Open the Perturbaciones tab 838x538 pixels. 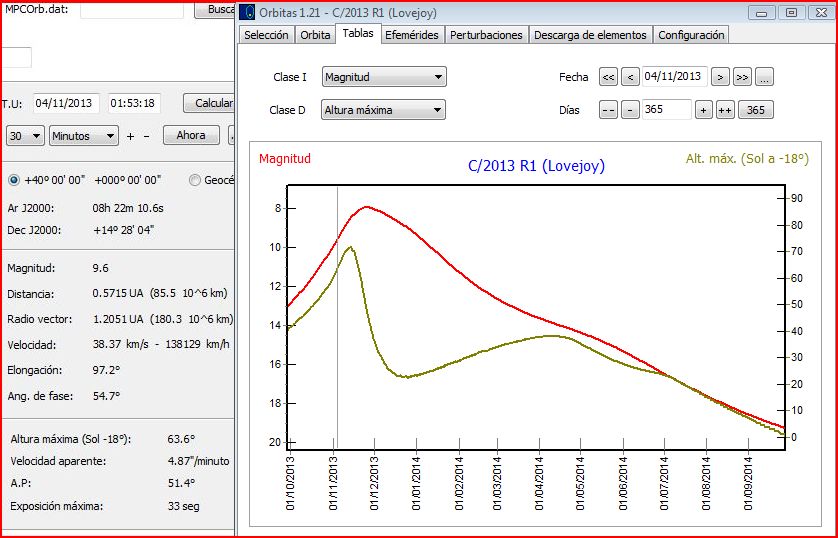pos(486,34)
